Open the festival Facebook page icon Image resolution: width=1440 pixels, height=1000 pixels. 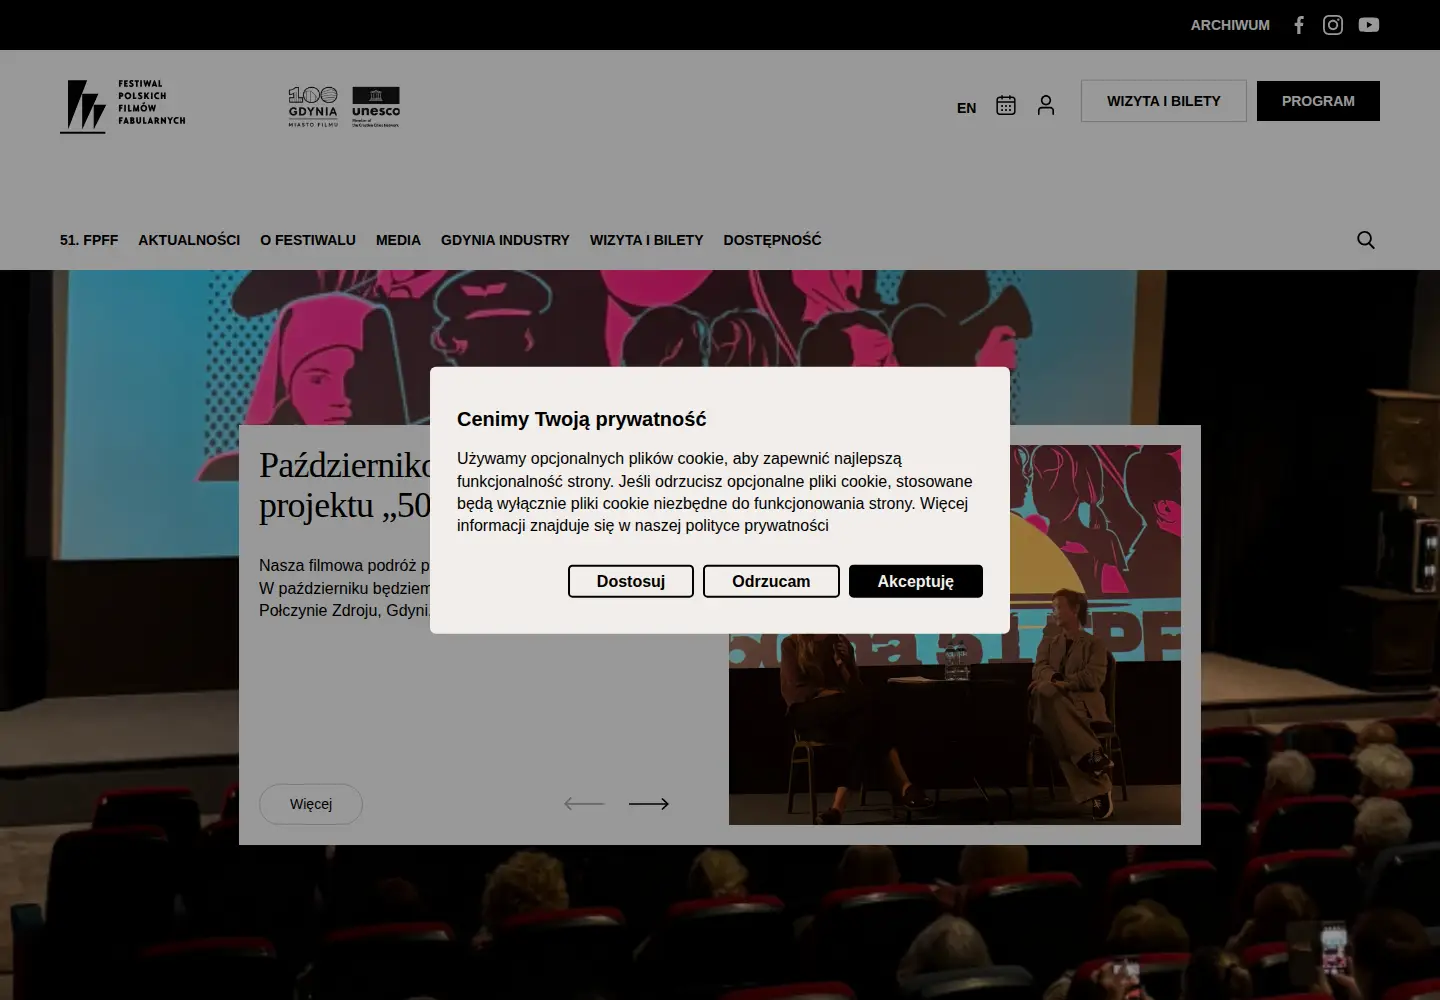[x=1299, y=25]
